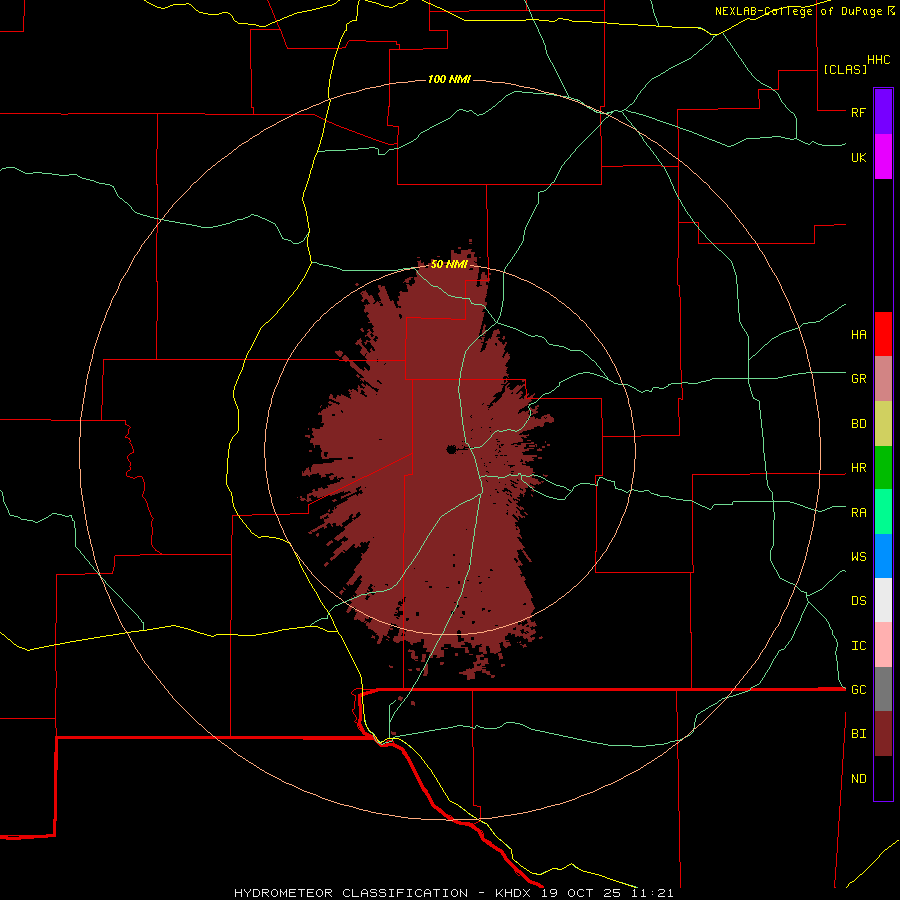900x900 pixels.
Task: Click the 'HHC' product label
Action: click(878, 60)
